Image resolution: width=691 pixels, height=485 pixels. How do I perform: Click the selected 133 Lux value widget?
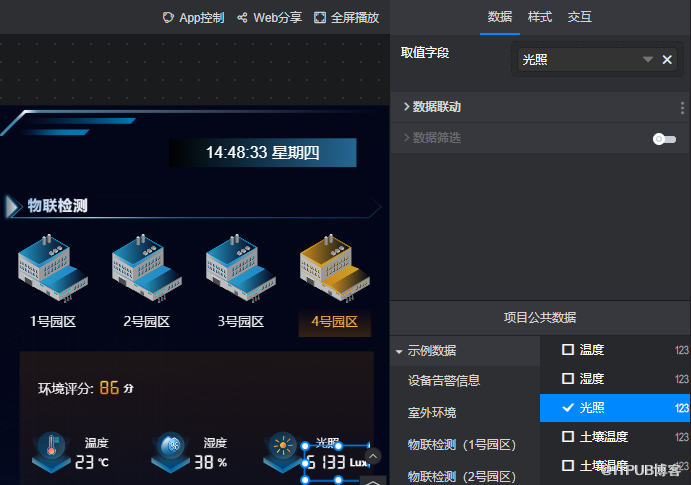tap(337, 463)
